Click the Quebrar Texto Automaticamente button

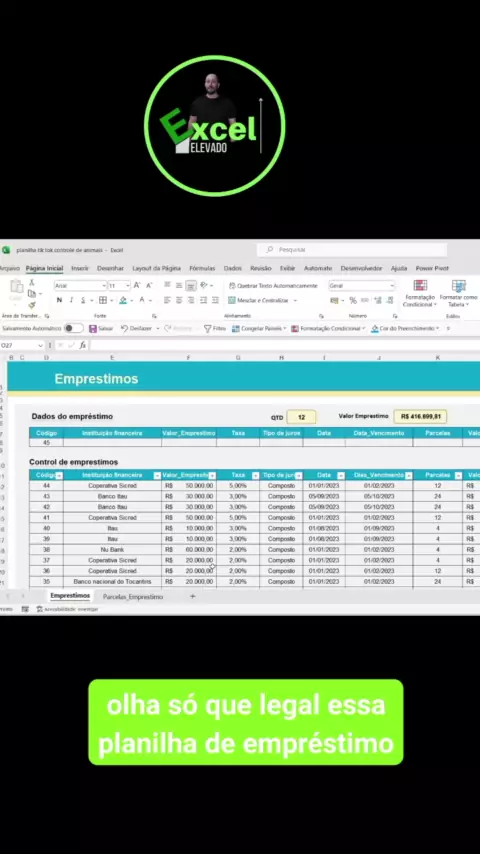[x=273, y=285]
